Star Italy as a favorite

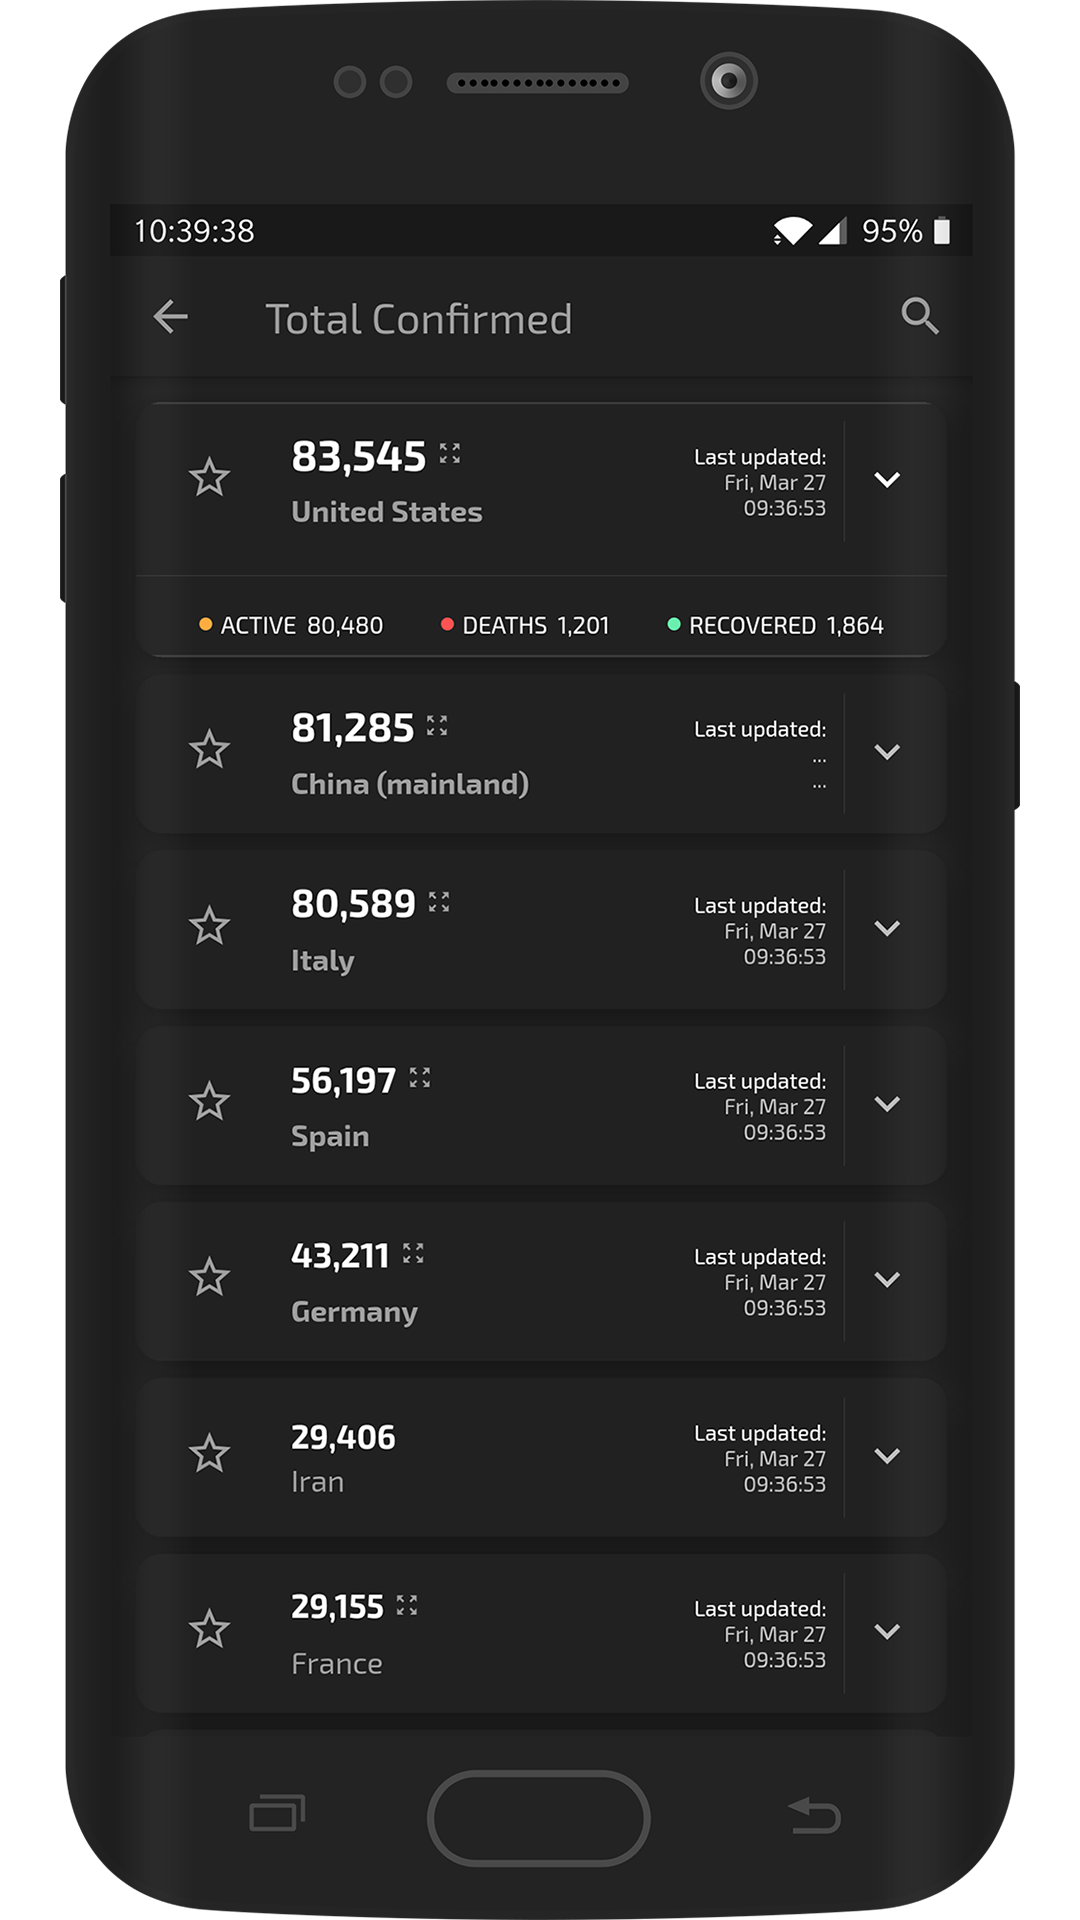click(209, 926)
